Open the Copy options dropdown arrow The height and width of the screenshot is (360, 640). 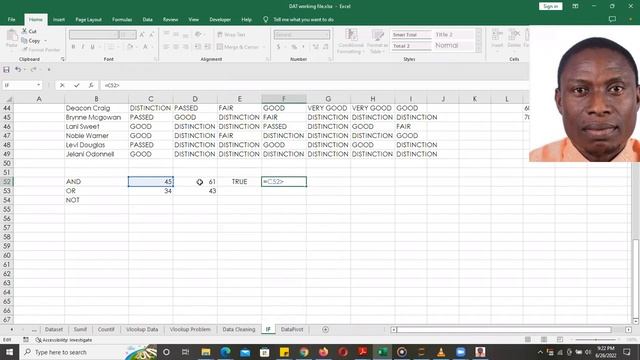(45, 41)
